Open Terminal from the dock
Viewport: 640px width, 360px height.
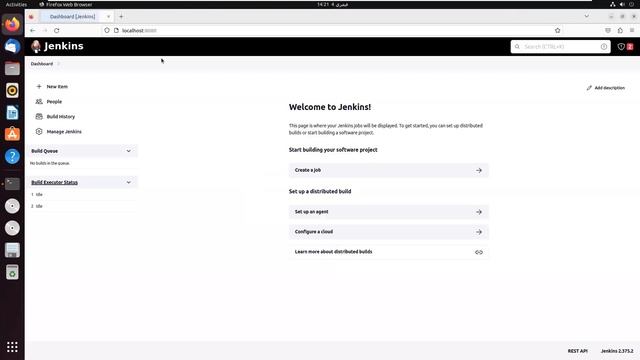point(12,184)
